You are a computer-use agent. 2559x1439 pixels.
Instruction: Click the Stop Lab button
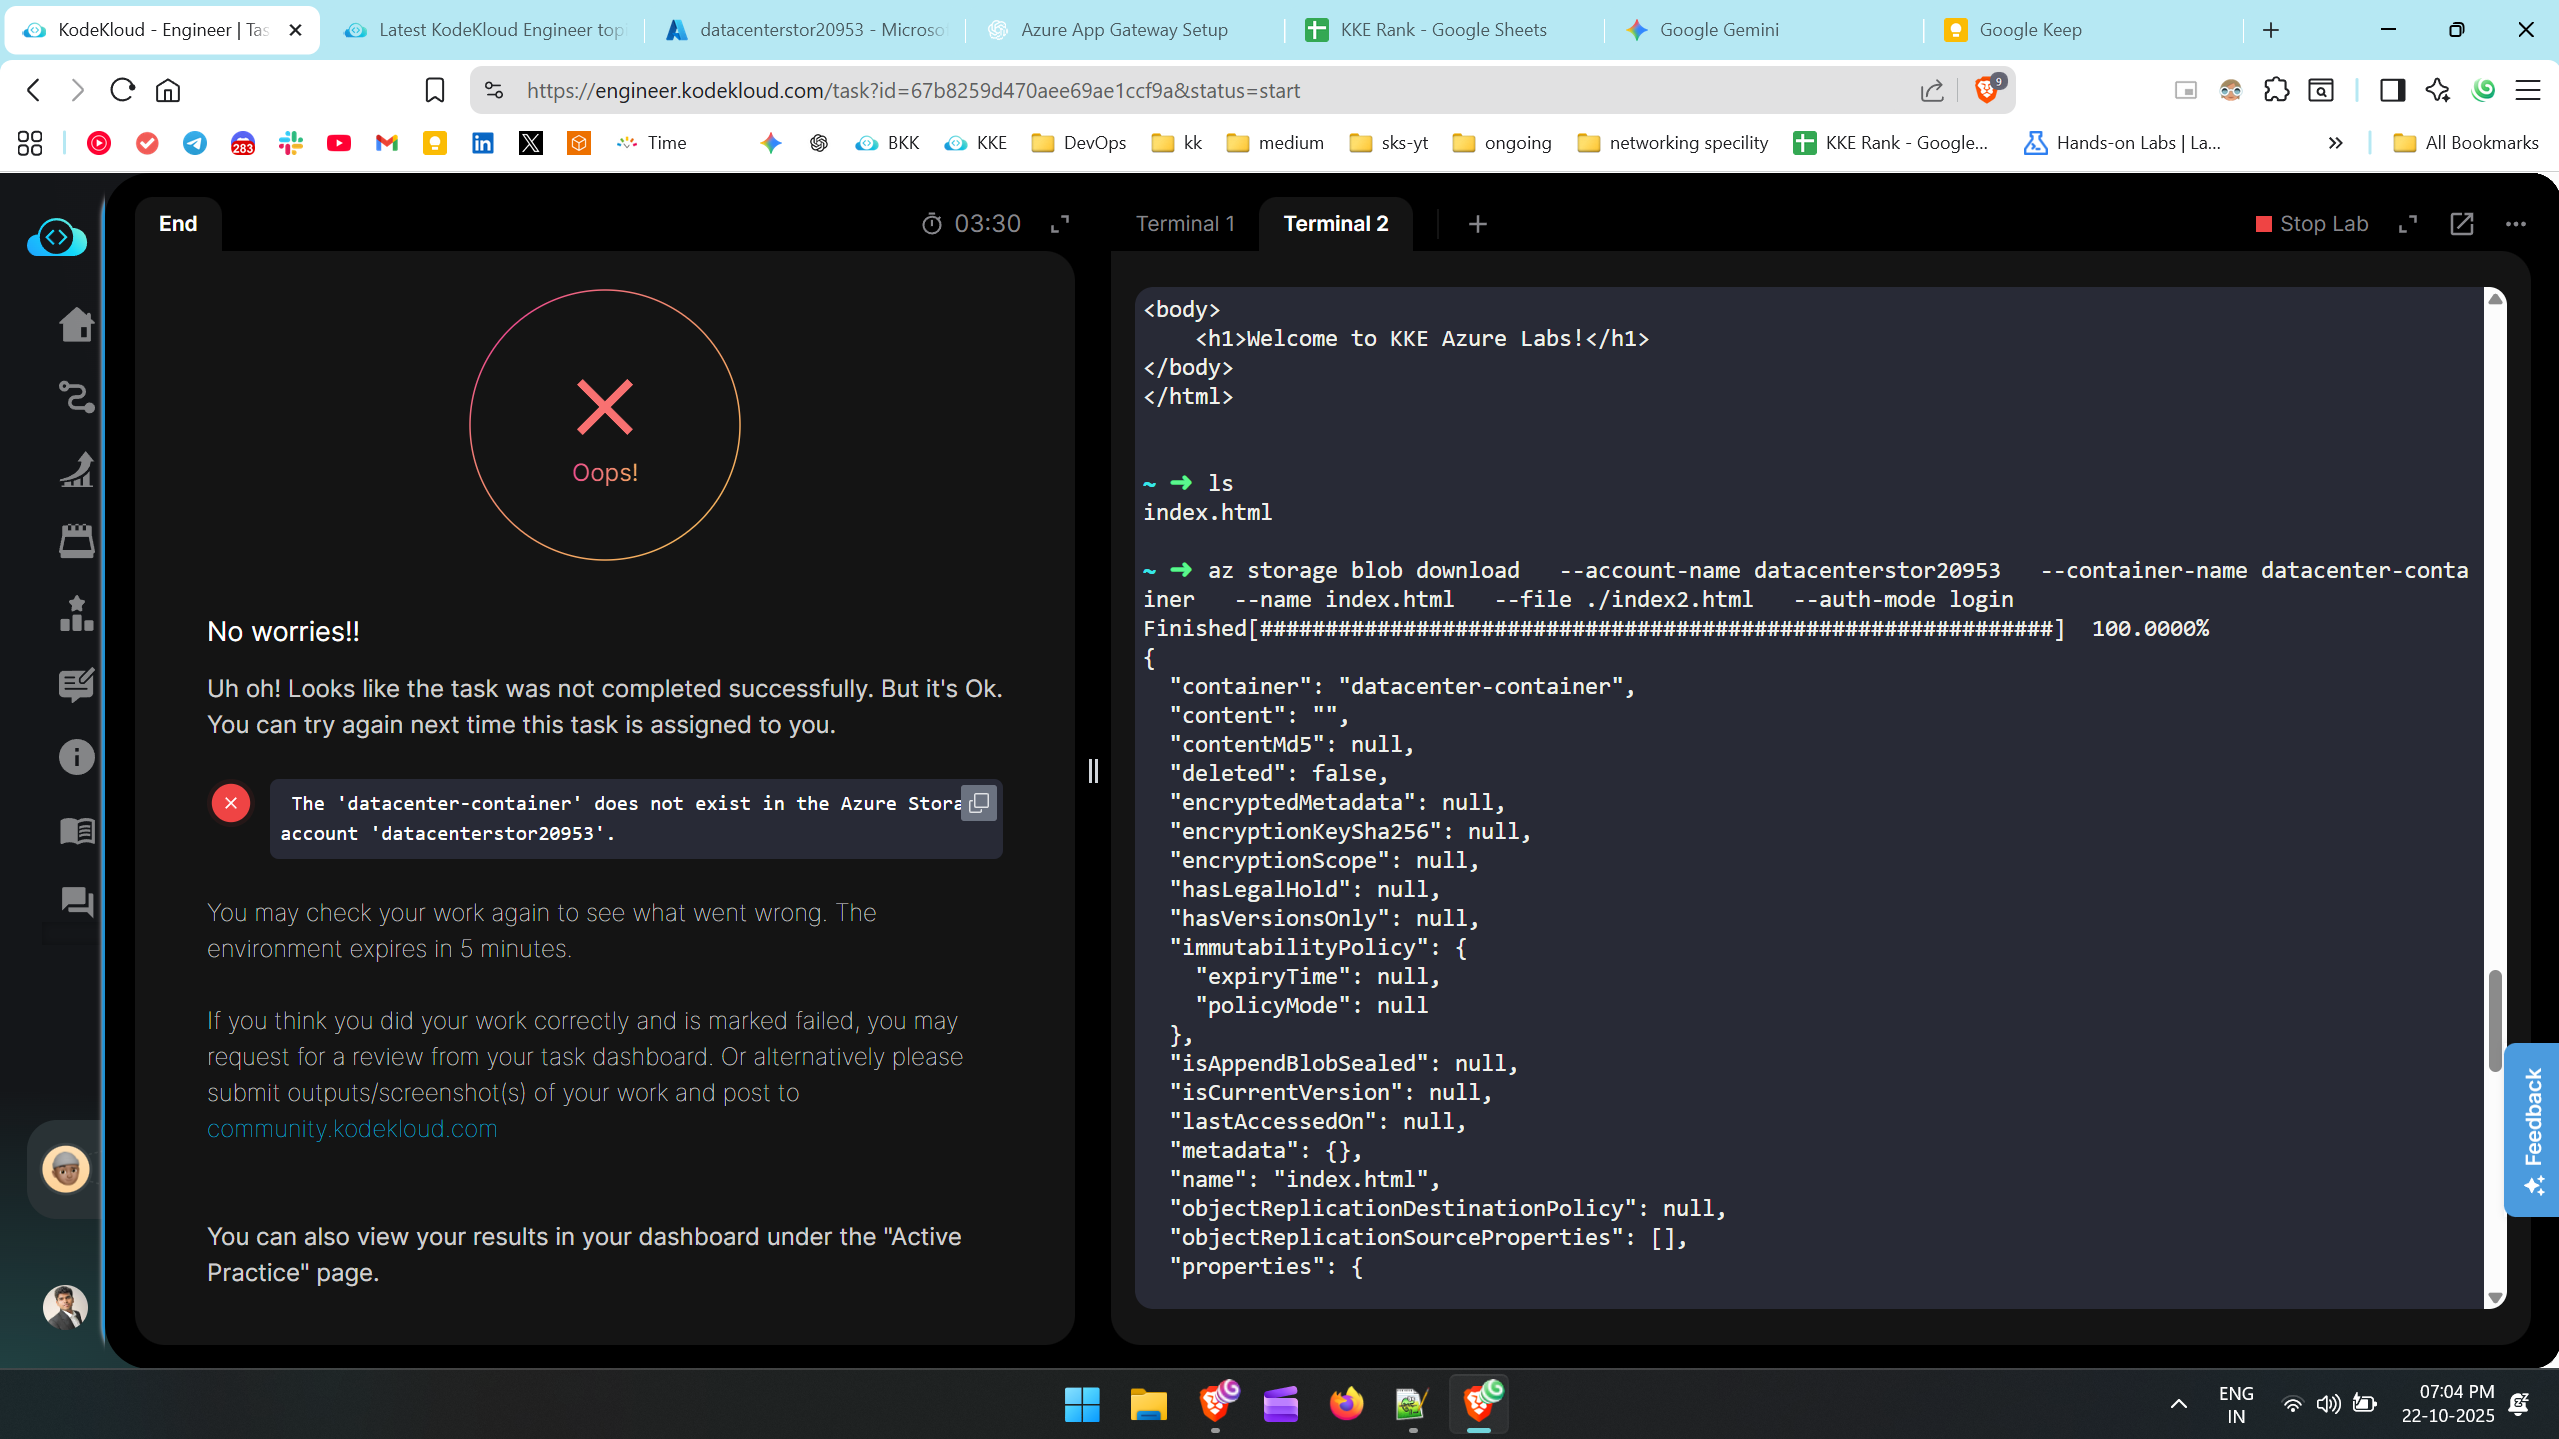pos(2312,224)
